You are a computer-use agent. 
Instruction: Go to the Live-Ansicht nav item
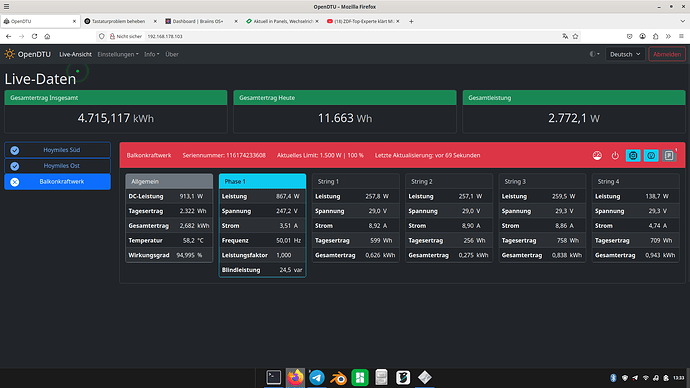click(x=75, y=54)
